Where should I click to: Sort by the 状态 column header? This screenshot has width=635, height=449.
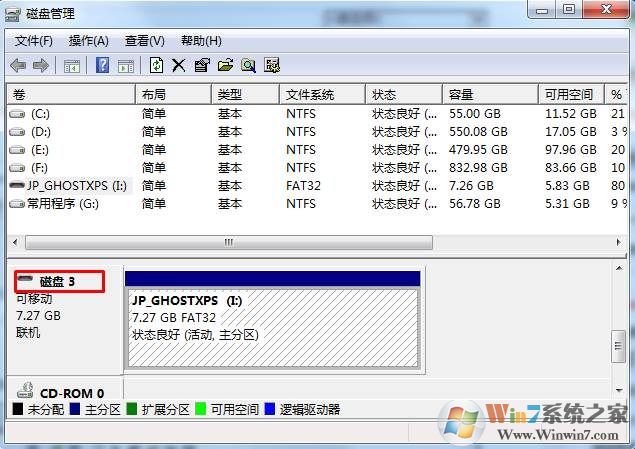[x=404, y=95]
